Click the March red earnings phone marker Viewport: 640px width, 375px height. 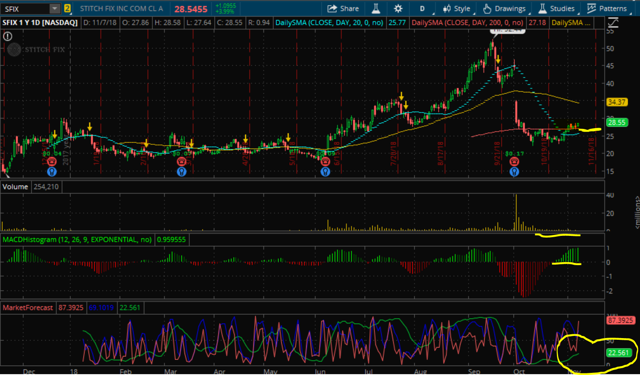(x=181, y=162)
